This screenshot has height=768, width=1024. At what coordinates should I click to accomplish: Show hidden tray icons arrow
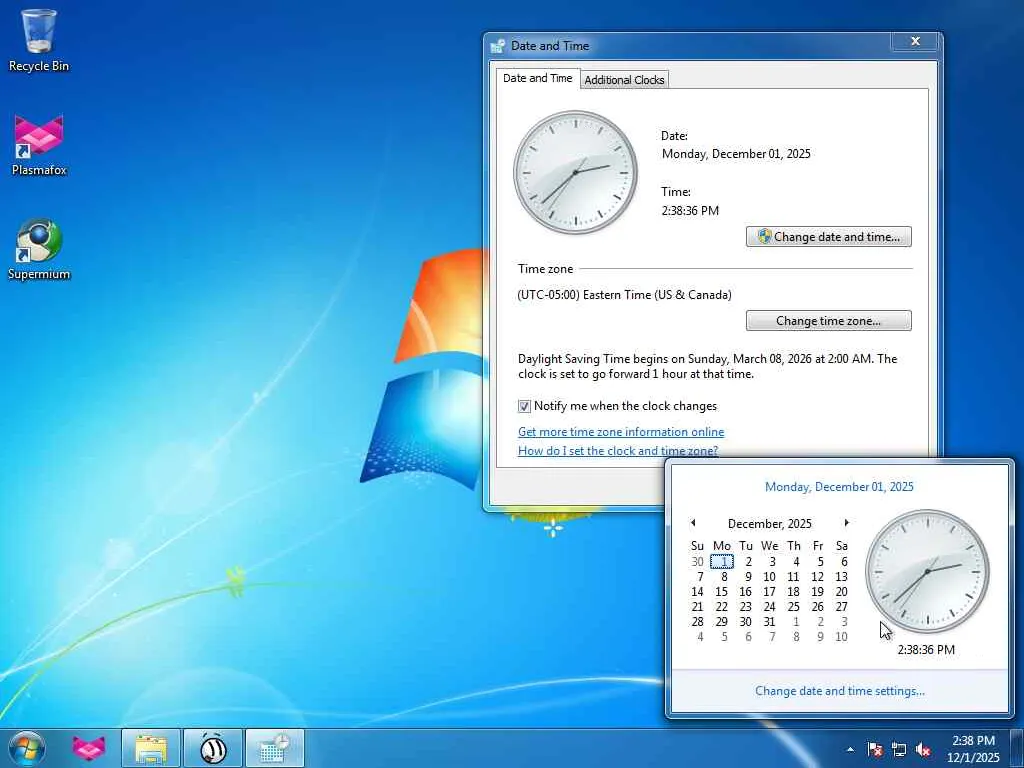pos(850,750)
